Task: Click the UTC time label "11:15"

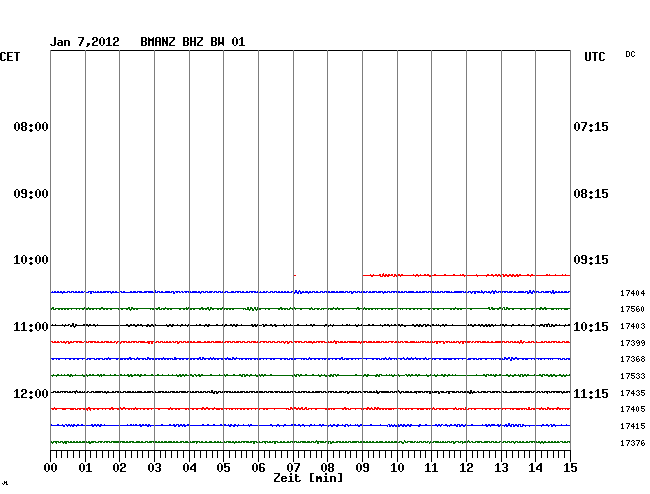Action: 591,393
